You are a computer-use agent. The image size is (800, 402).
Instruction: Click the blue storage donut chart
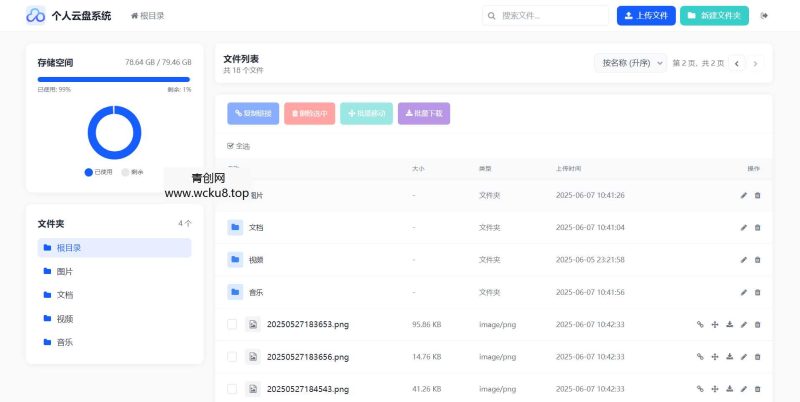(114, 133)
